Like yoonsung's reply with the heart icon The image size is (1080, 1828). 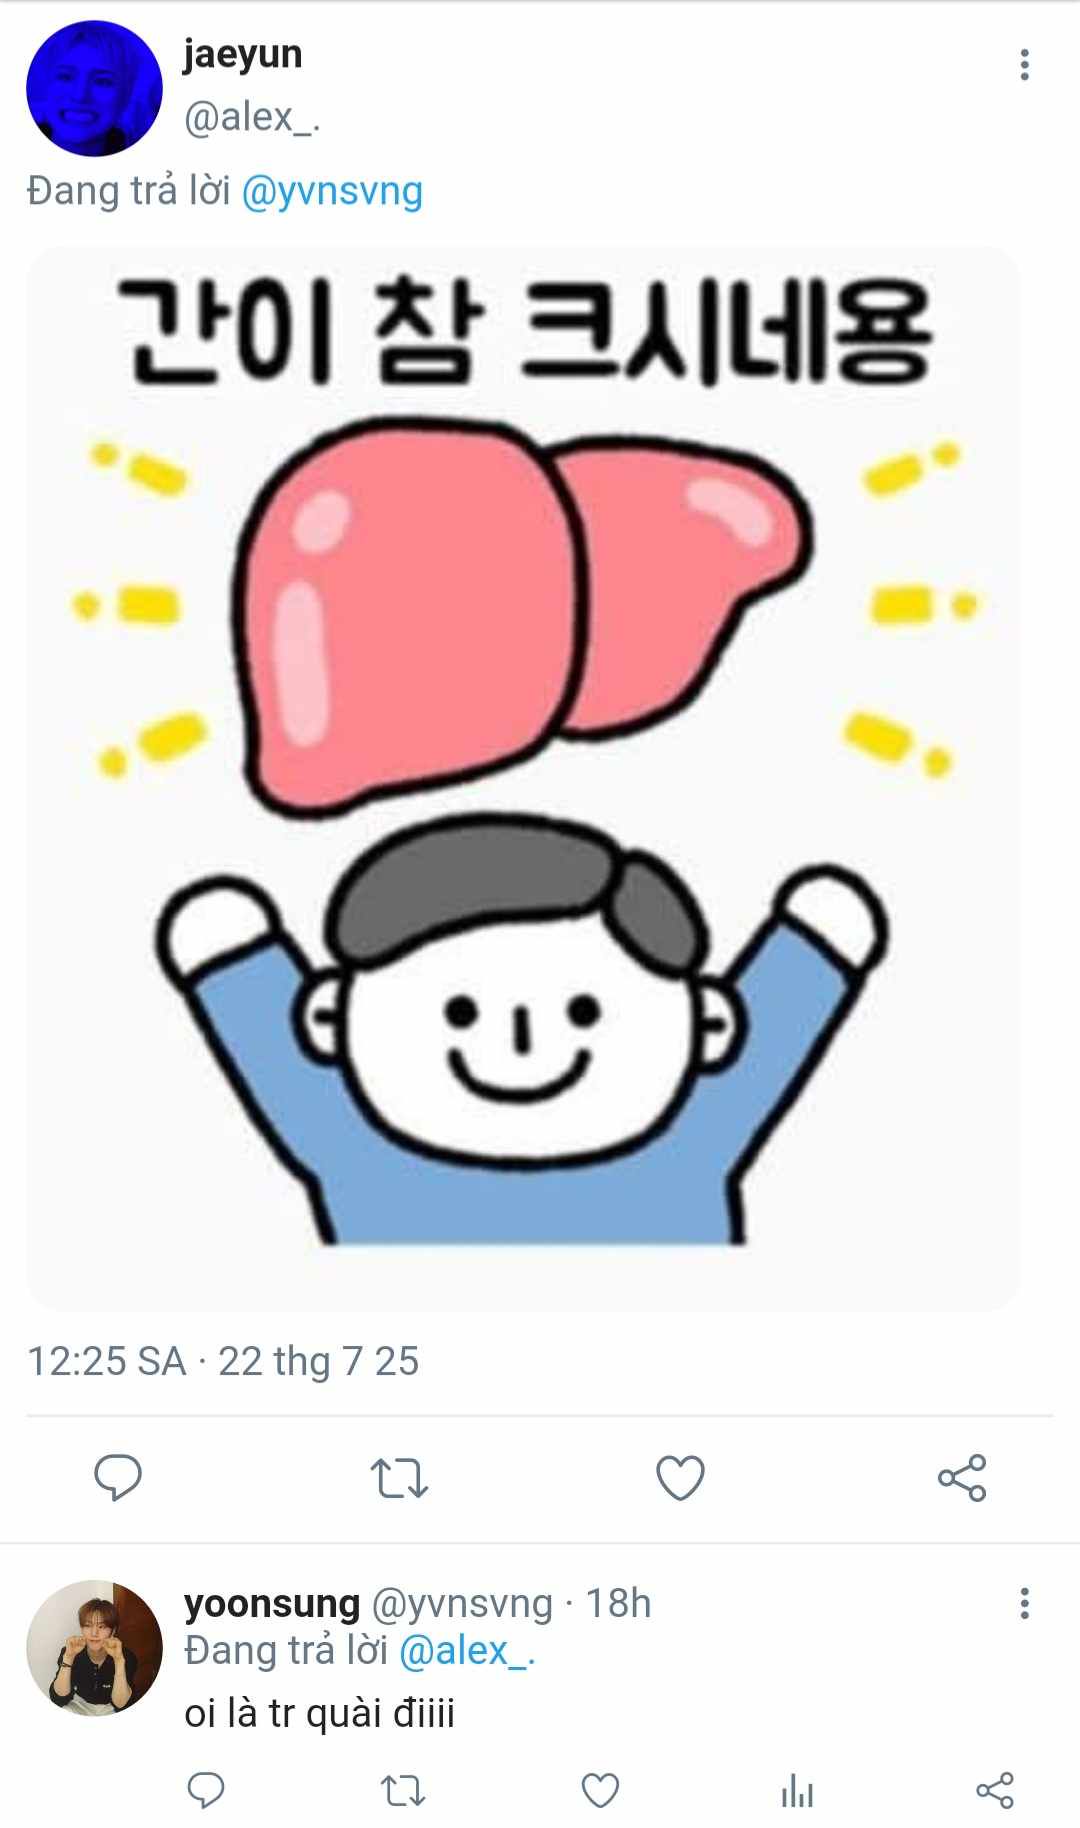coord(600,1790)
